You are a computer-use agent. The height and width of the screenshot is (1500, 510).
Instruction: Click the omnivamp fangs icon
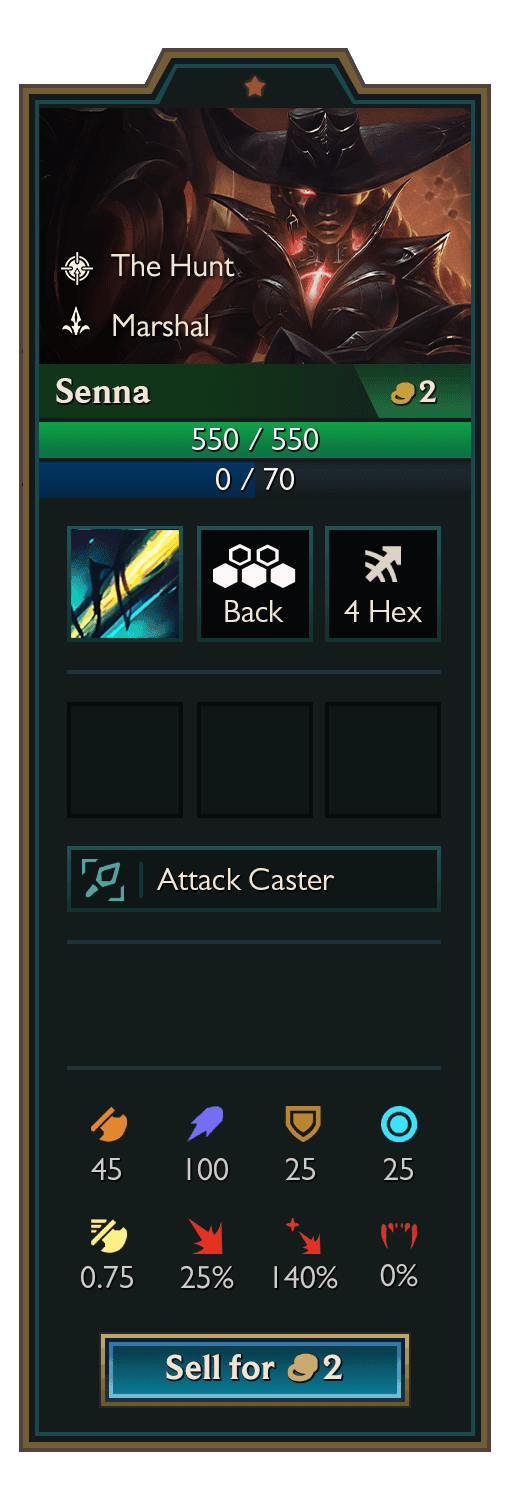coord(398,1236)
